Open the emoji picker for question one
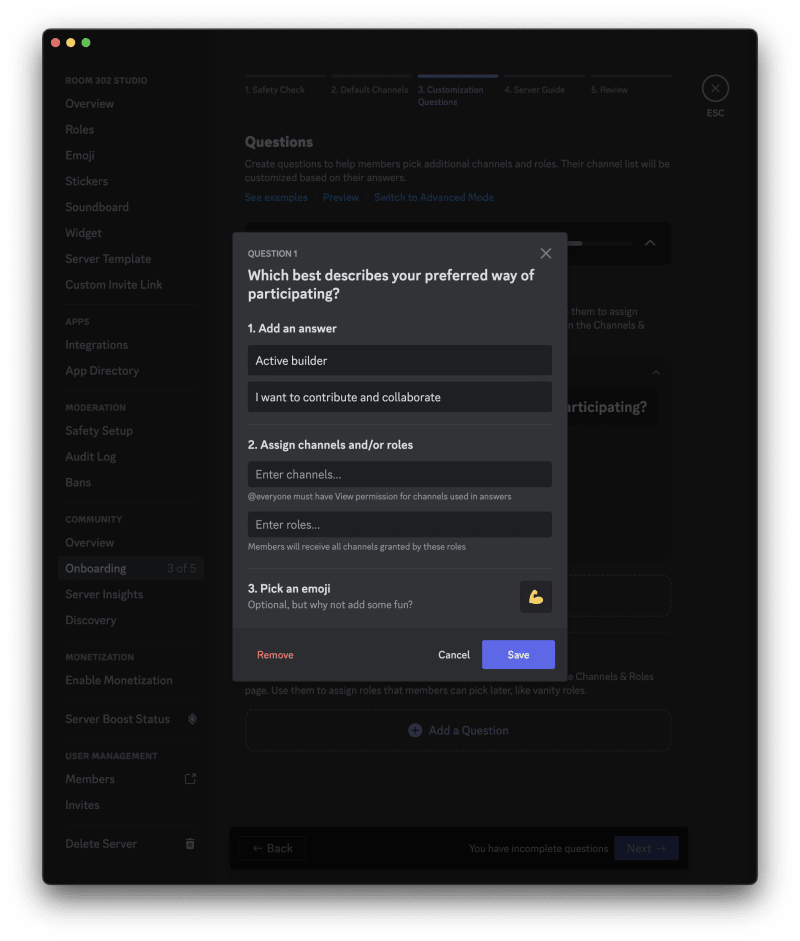800x941 pixels. point(535,596)
